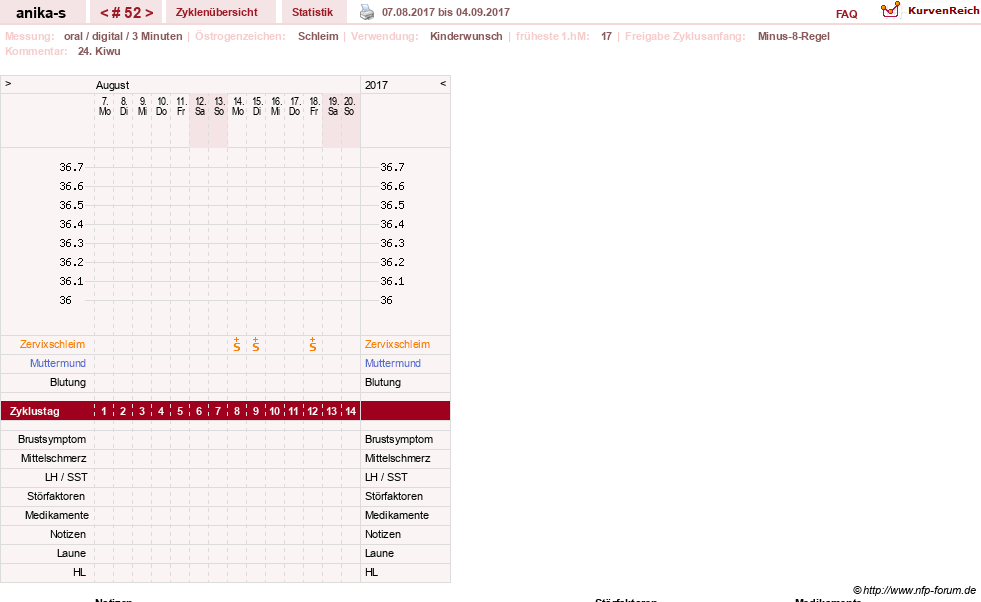The height and width of the screenshot is (602, 981).
Task: Click the right 'HL' row label
Action: [372, 572]
